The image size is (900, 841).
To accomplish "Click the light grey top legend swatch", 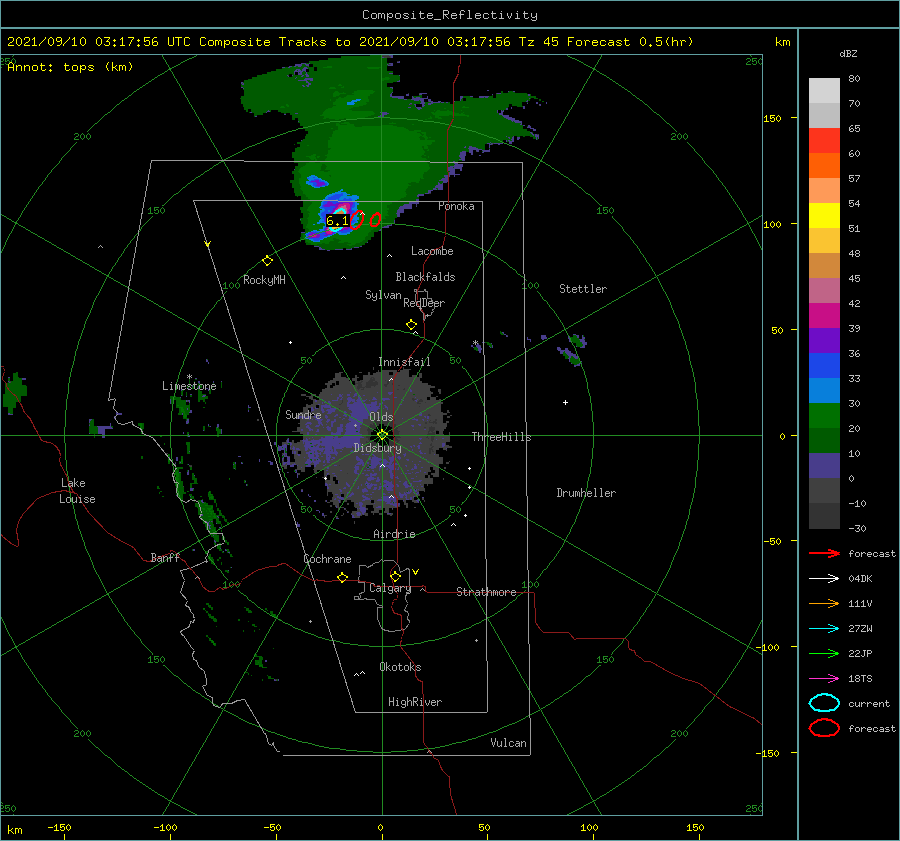I will coord(824,91).
